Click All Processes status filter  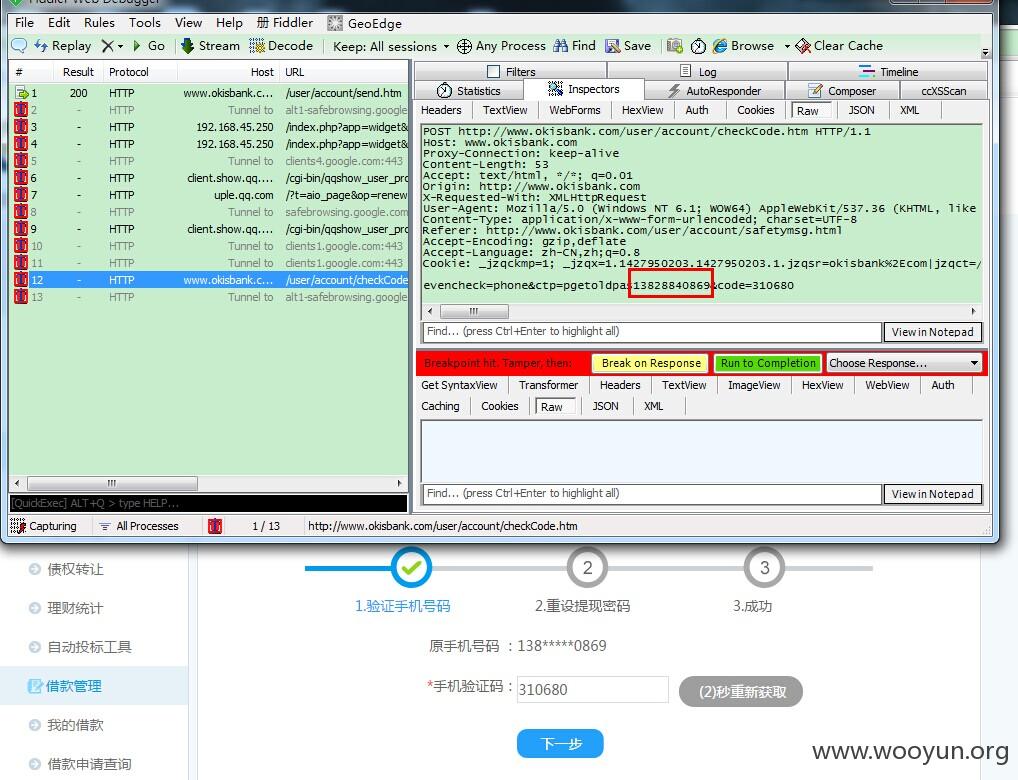(x=138, y=526)
